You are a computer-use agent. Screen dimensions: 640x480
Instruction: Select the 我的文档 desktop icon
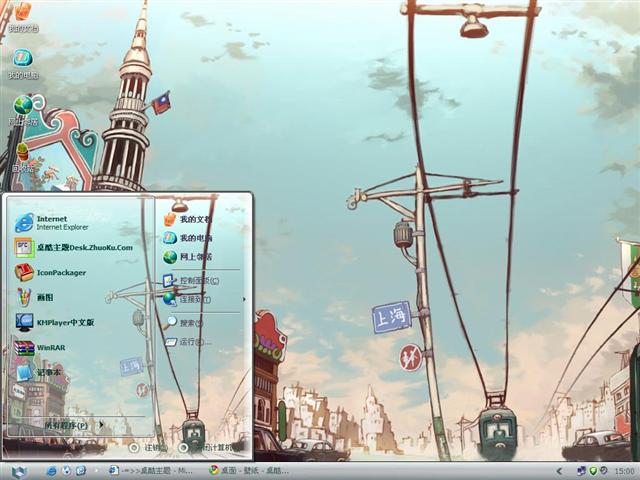(x=23, y=17)
